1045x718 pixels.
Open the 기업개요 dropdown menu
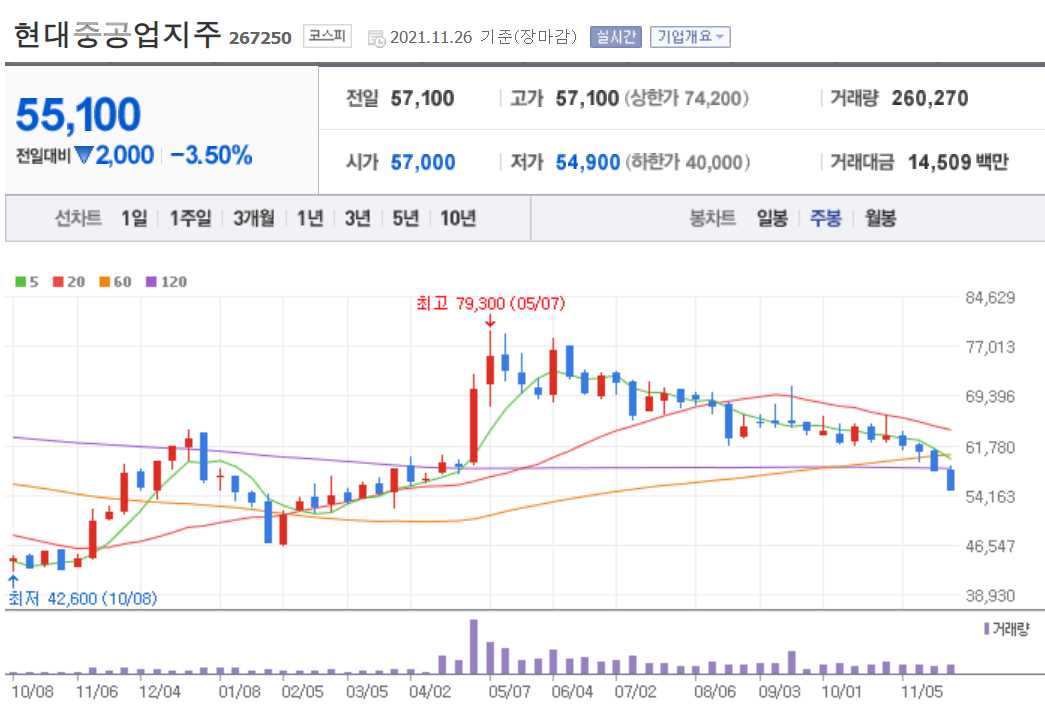point(693,37)
